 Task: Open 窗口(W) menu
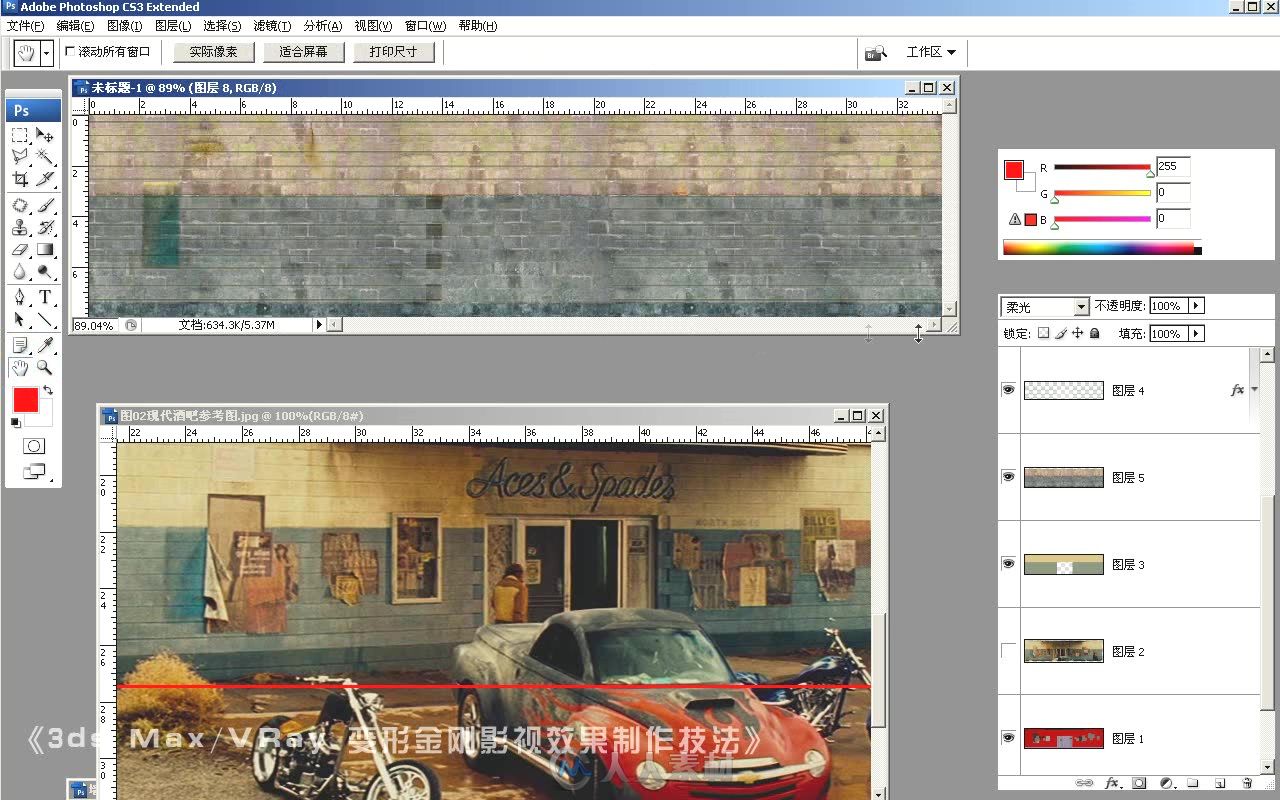click(x=425, y=26)
